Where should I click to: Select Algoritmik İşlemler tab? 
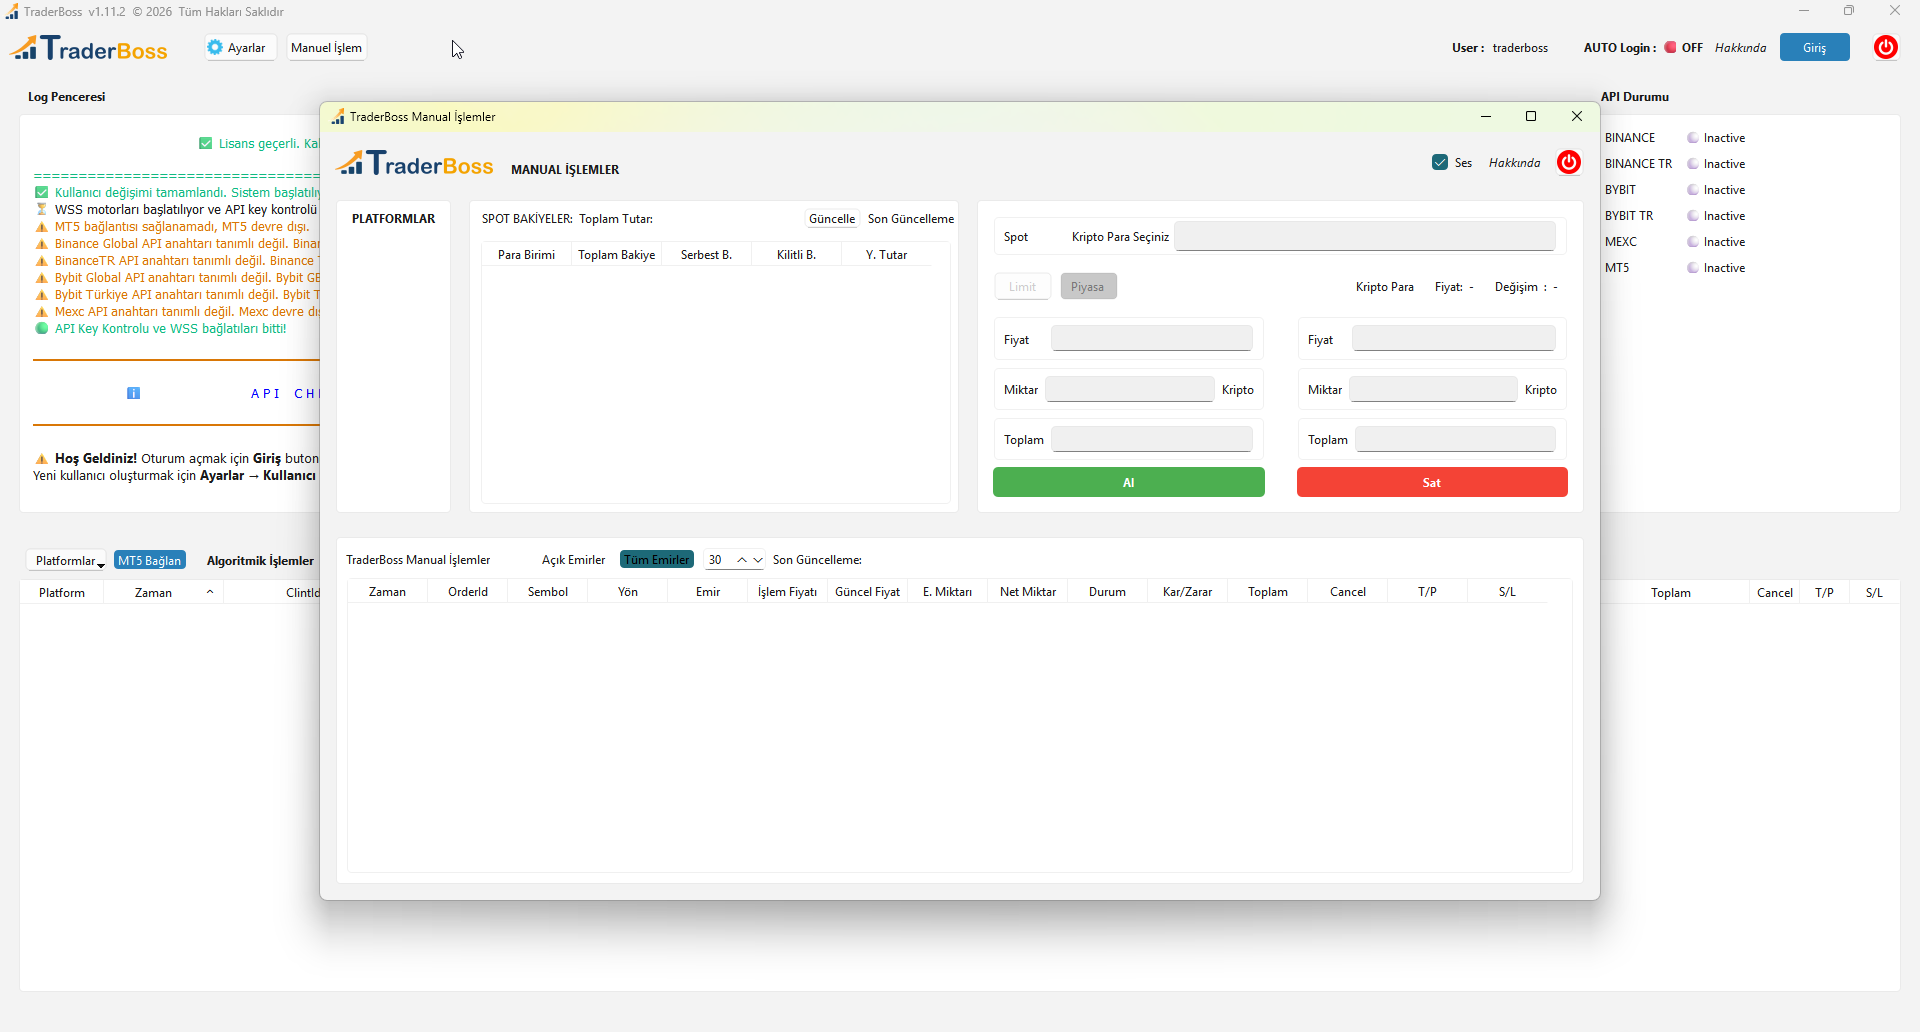260,561
